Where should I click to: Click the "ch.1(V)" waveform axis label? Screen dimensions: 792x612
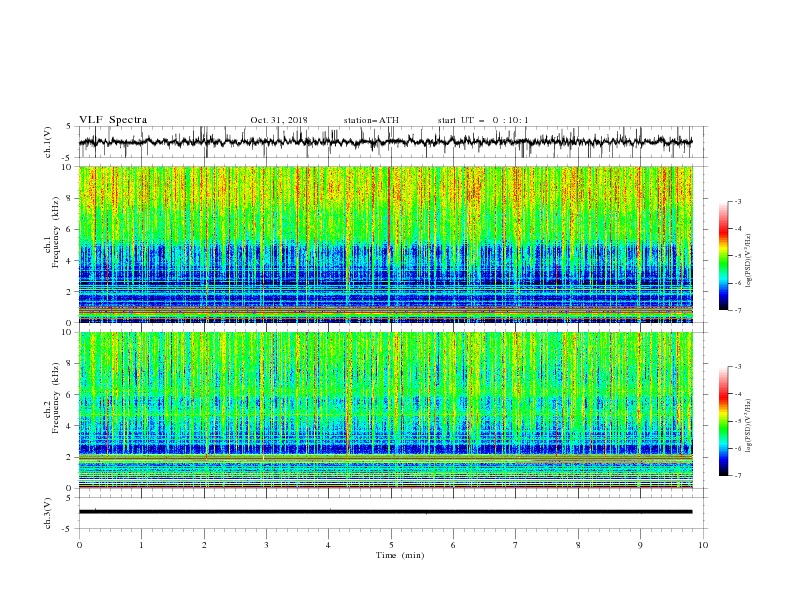[x=48, y=142]
